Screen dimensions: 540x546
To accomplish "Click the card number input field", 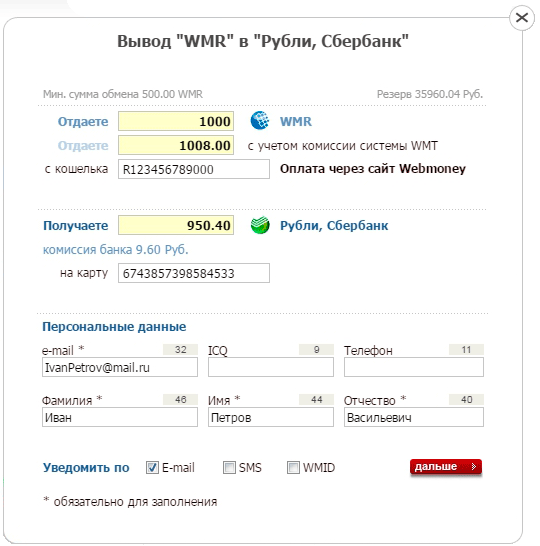I will pyautogui.click(x=194, y=273).
